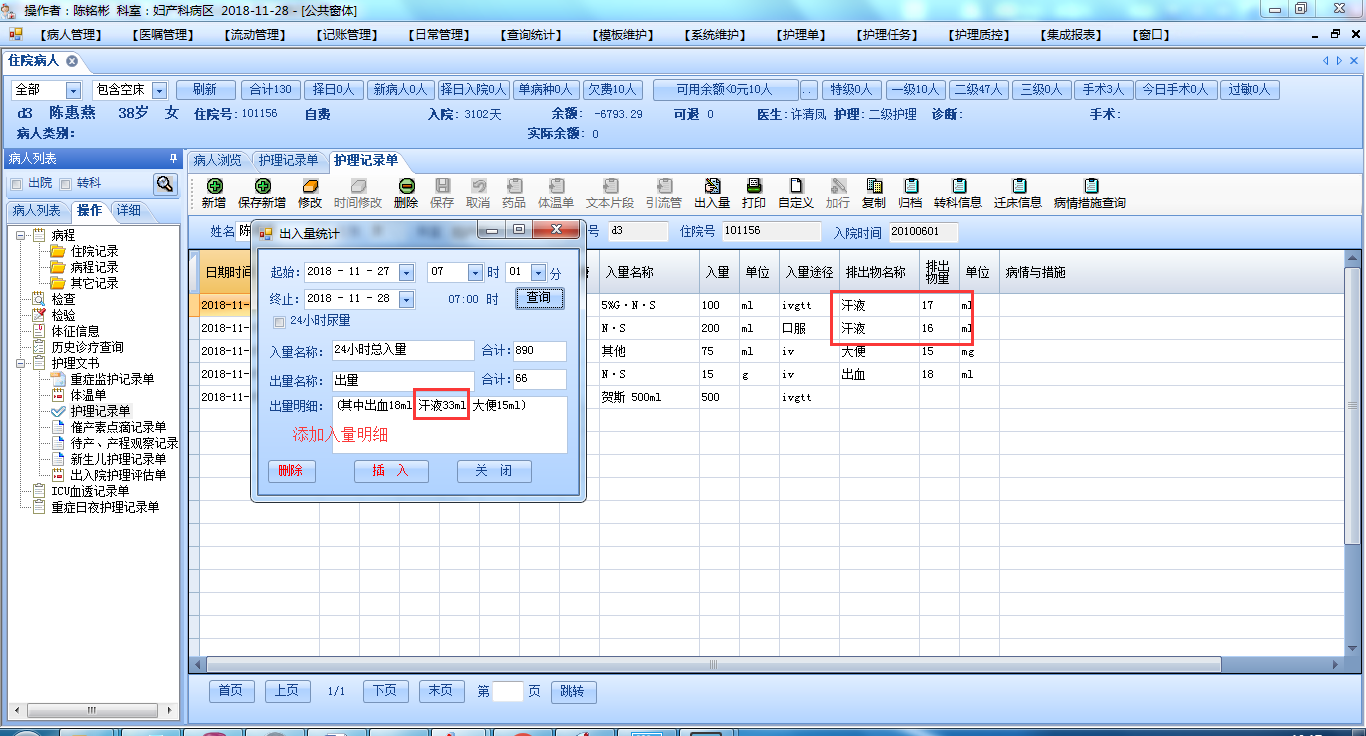Enable the 24小时尿量 checkbox

click(280, 321)
